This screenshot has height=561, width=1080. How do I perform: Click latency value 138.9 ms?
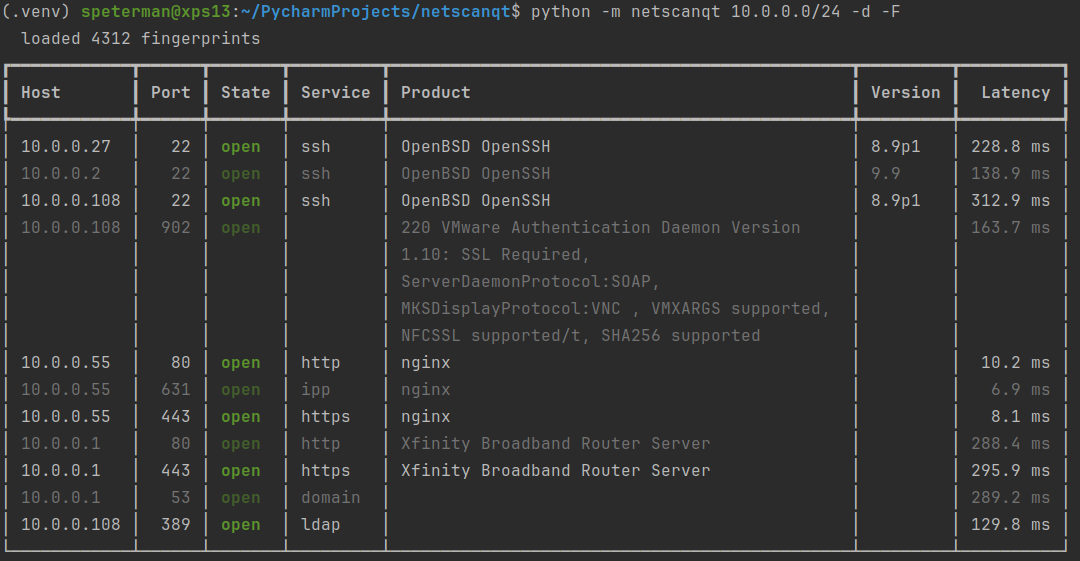pos(1010,174)
